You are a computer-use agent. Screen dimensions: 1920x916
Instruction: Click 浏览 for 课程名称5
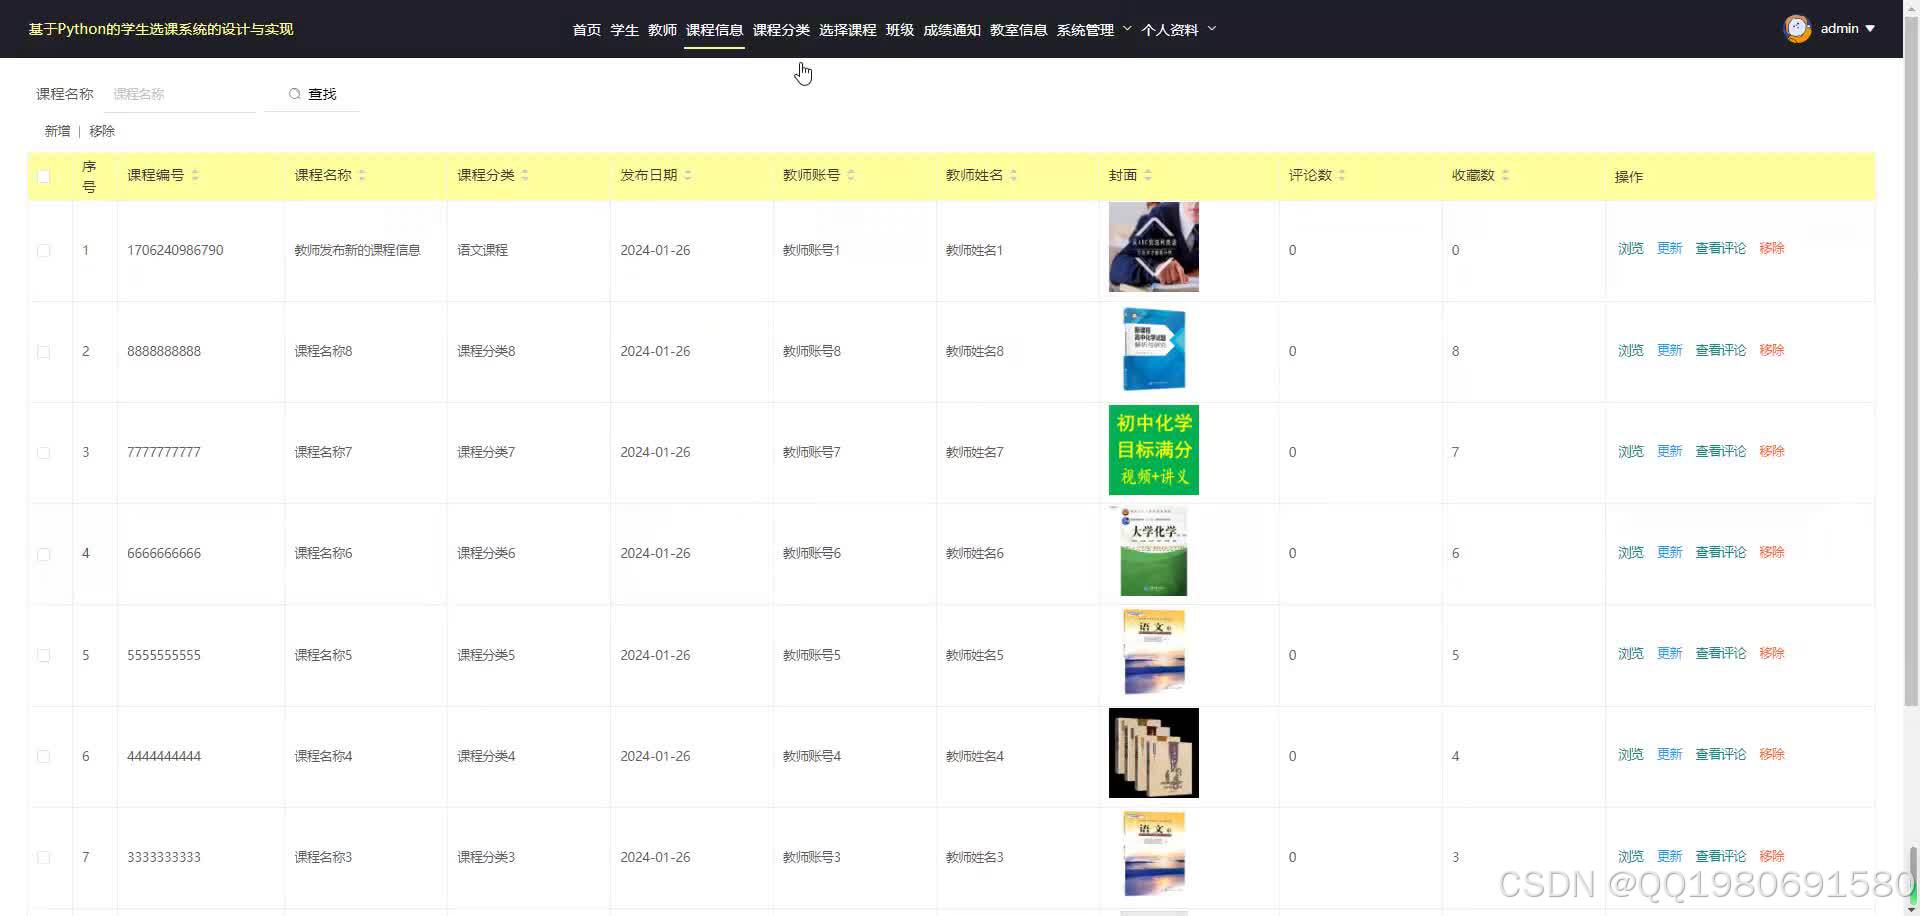(x=1631, y=653)
